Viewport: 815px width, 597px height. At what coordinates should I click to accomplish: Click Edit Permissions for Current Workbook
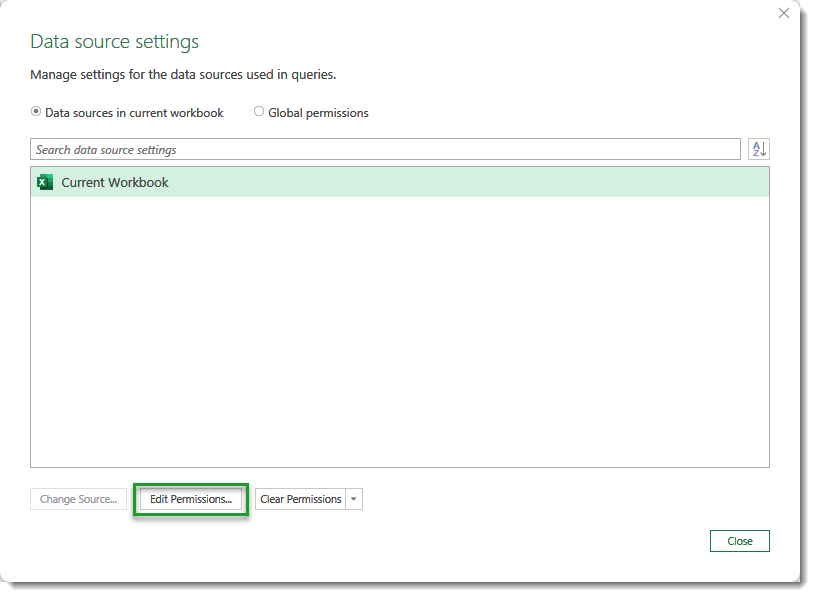190,498
